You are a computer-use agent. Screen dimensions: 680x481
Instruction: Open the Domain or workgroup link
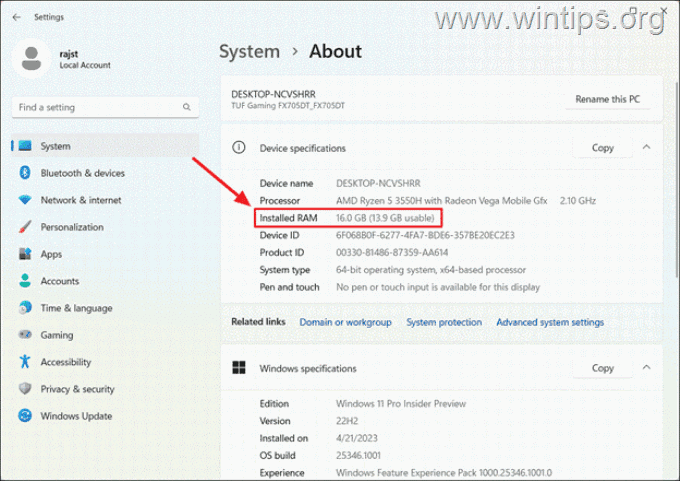point(345,322)
